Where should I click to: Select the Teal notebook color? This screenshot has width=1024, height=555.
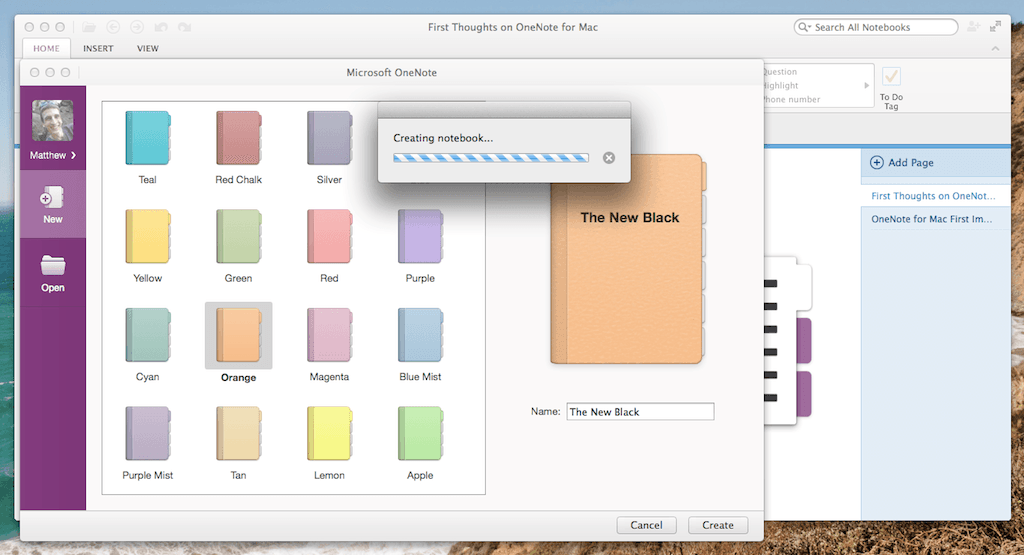tap(148, 138)
